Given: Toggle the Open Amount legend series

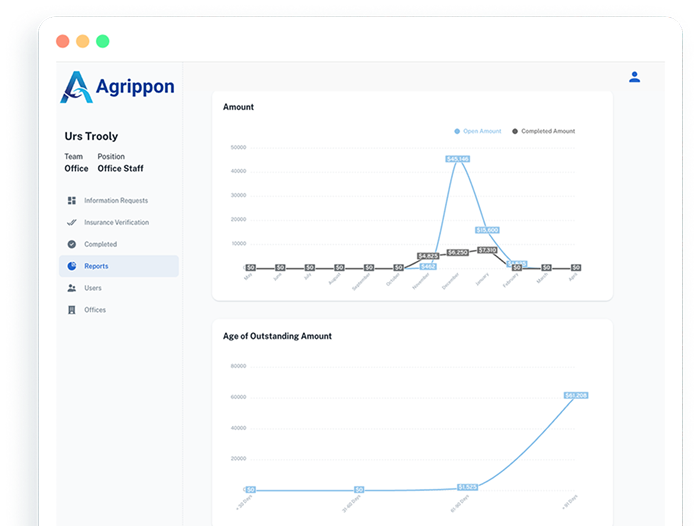Looking at the screenshot, I should tap(478, 131).
